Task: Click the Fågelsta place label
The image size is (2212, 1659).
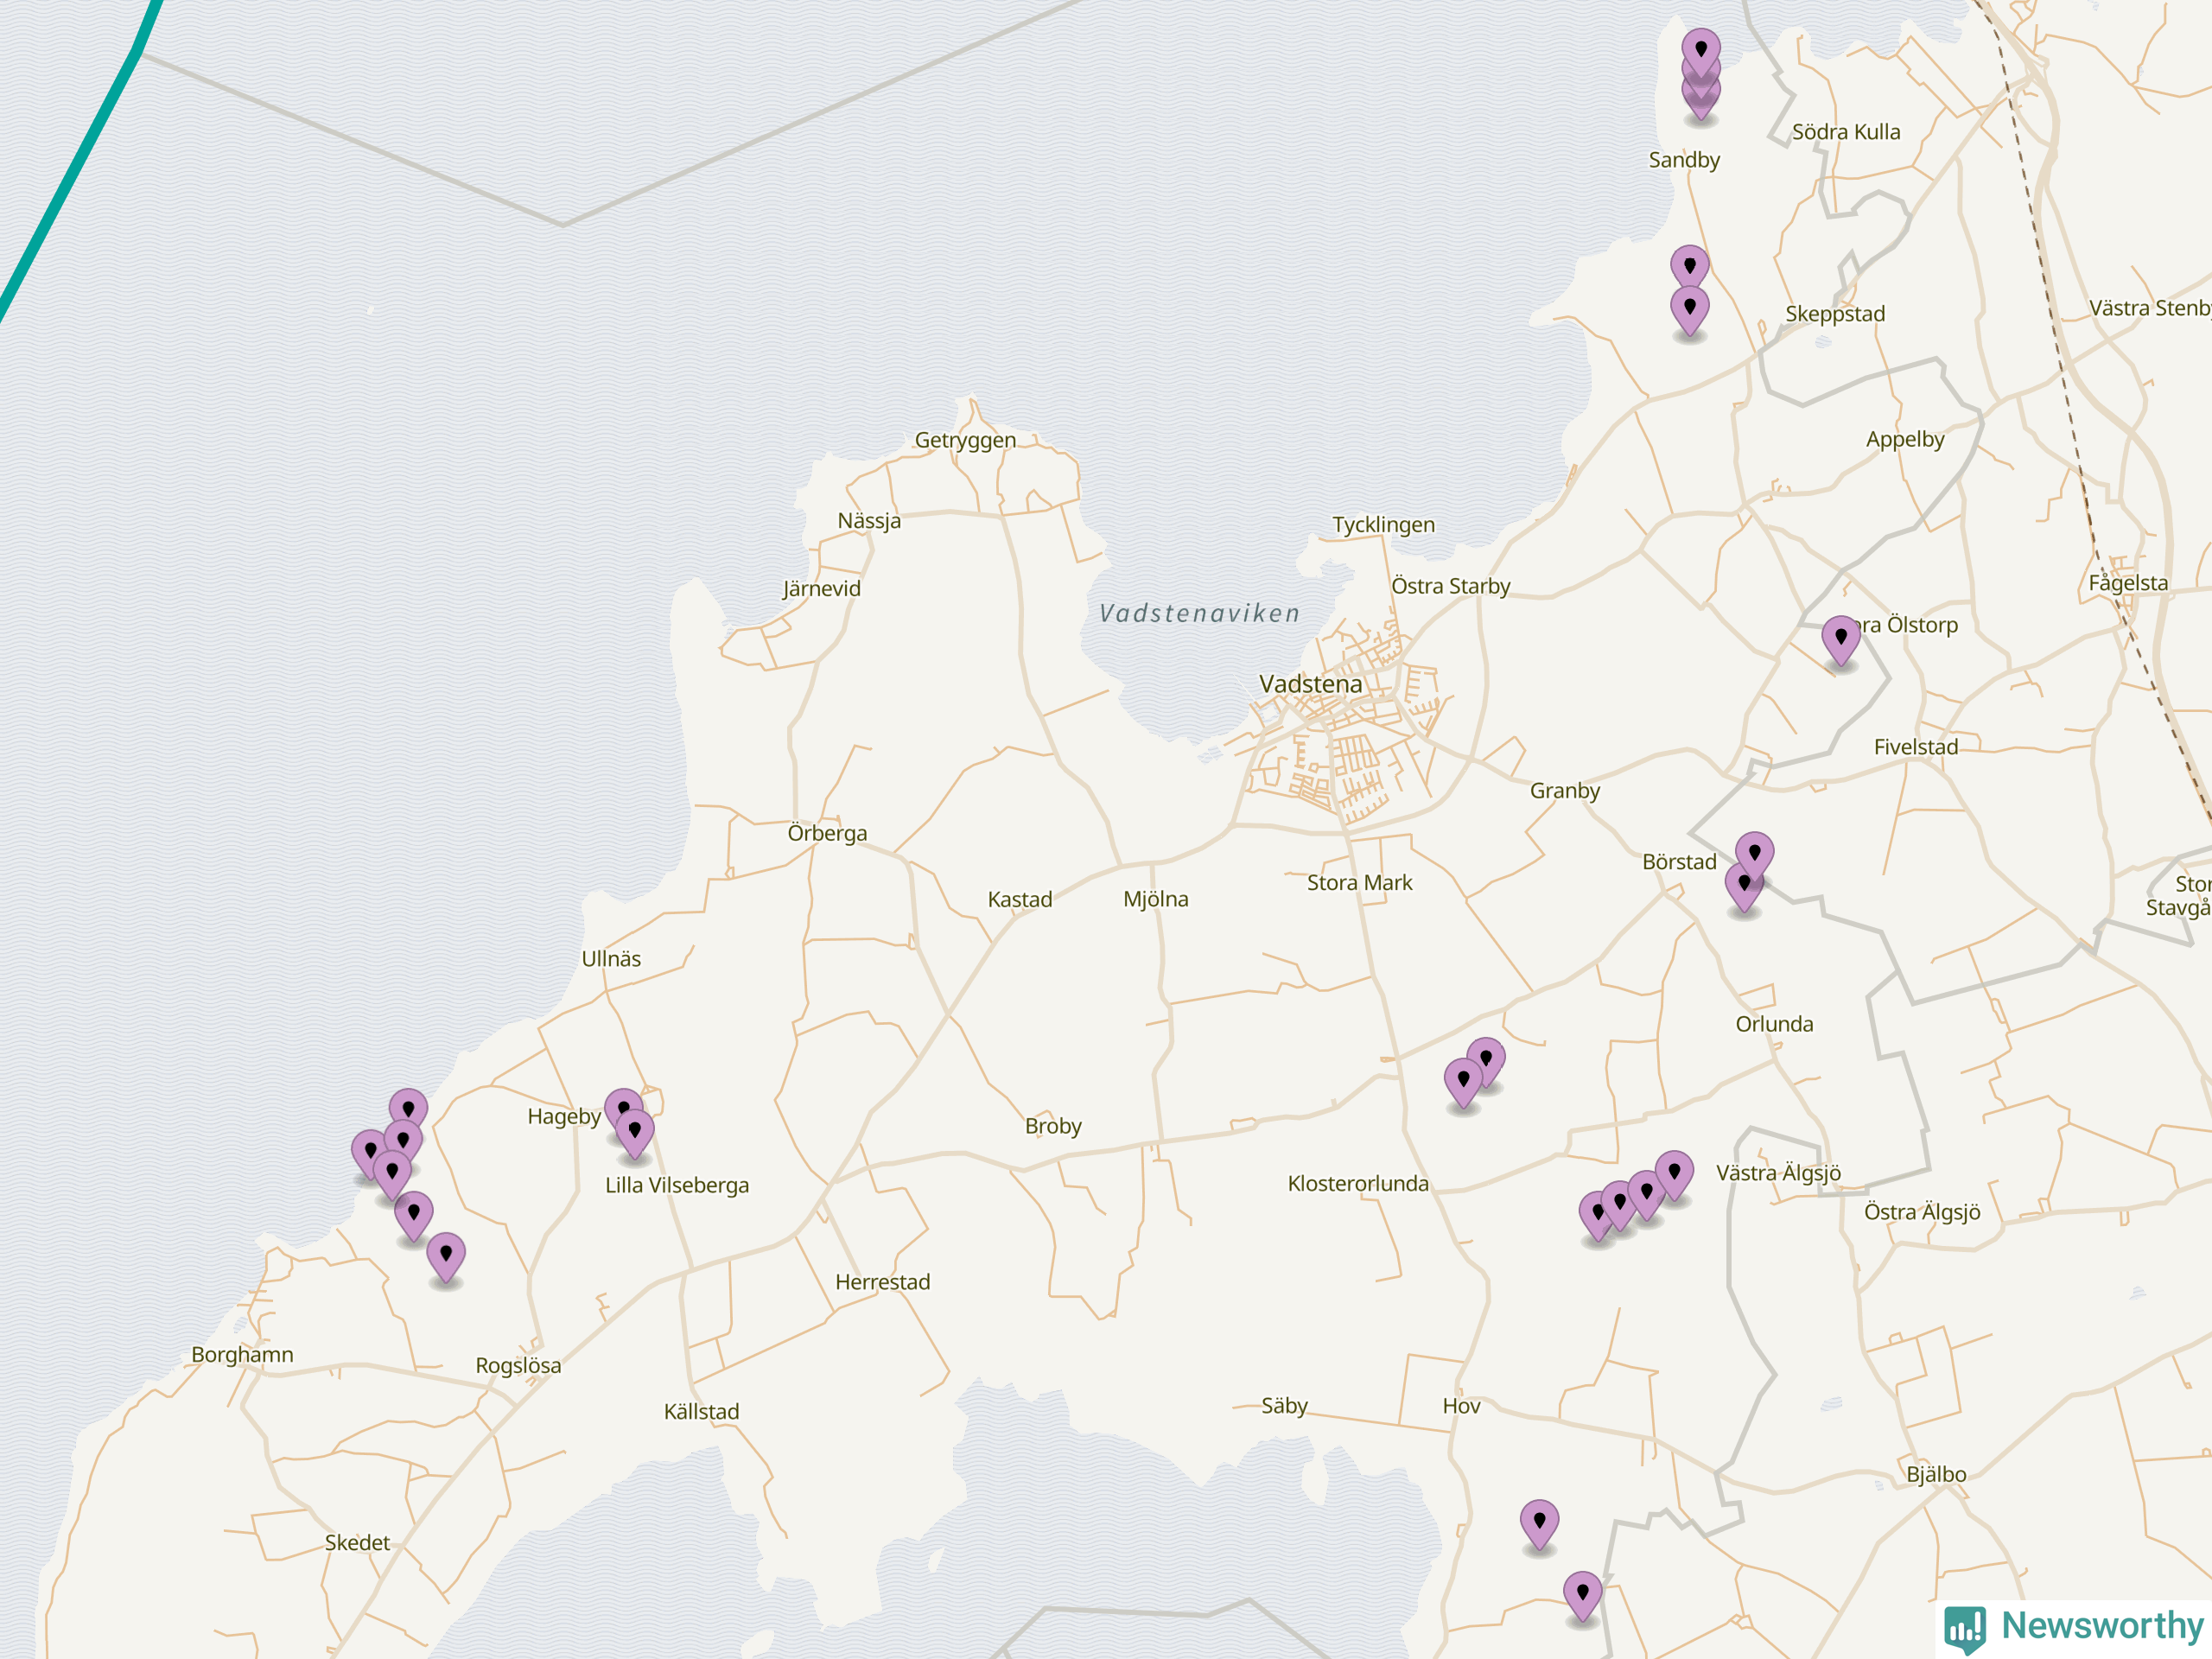Action: coord(2128,583)
